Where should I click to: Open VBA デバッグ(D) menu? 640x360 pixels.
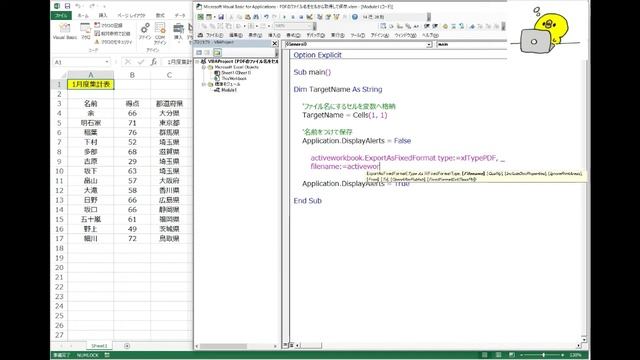pyautogui.click(x=315, y=36)
